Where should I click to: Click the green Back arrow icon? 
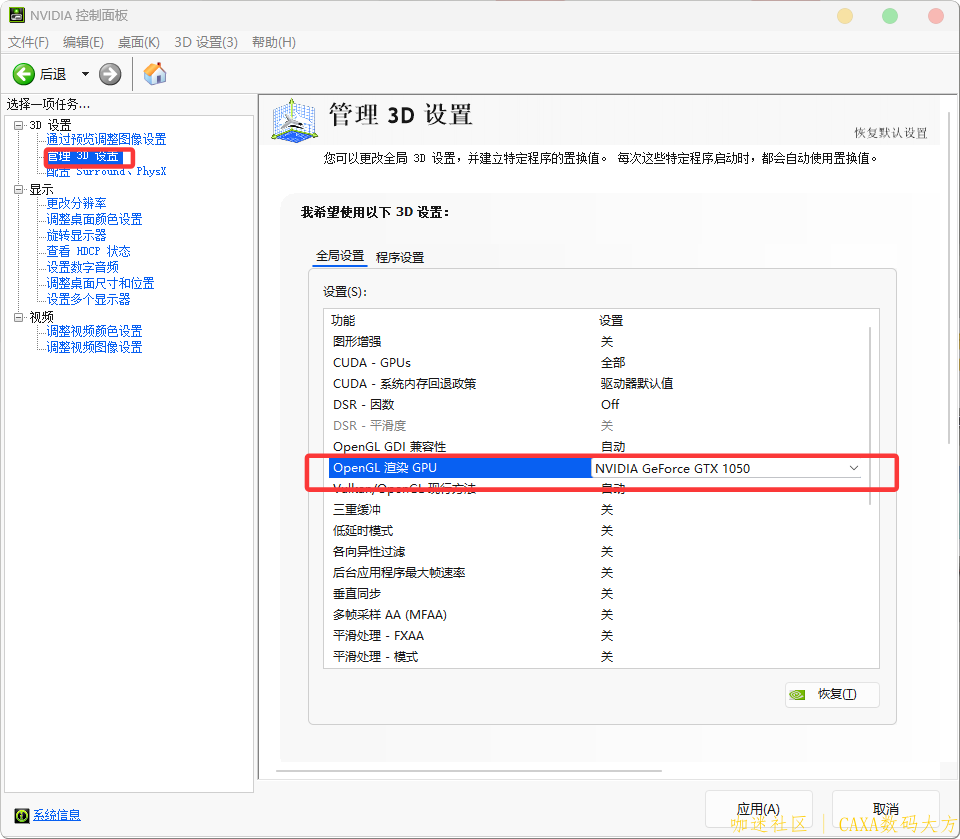23,74
